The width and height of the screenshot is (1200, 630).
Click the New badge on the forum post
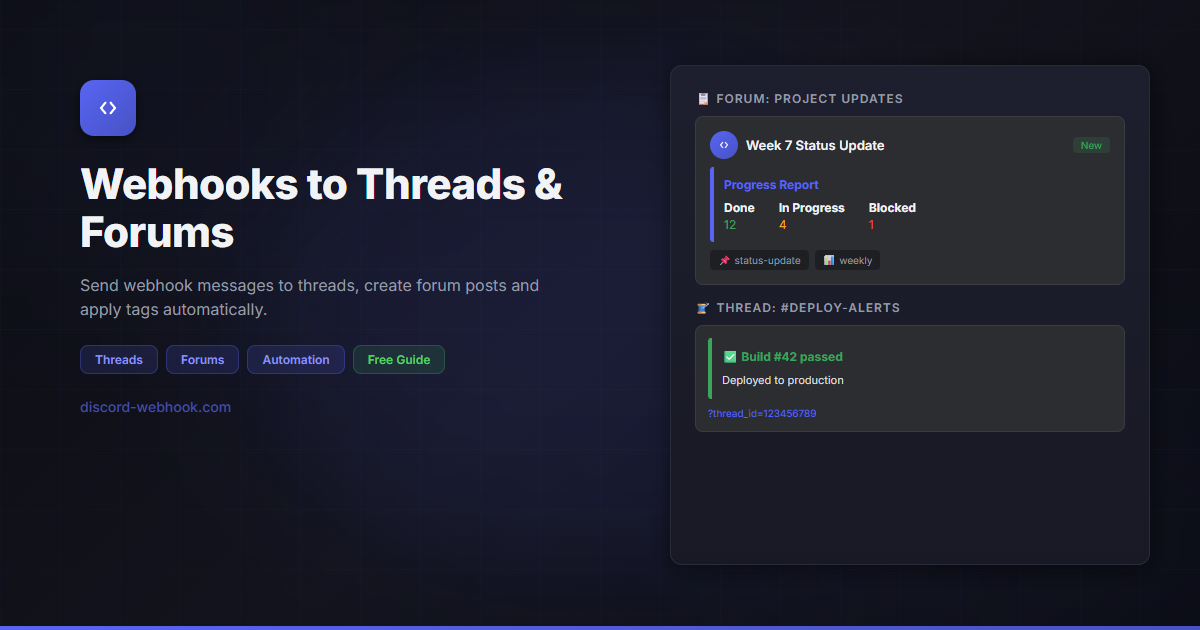pos(1091,144)
